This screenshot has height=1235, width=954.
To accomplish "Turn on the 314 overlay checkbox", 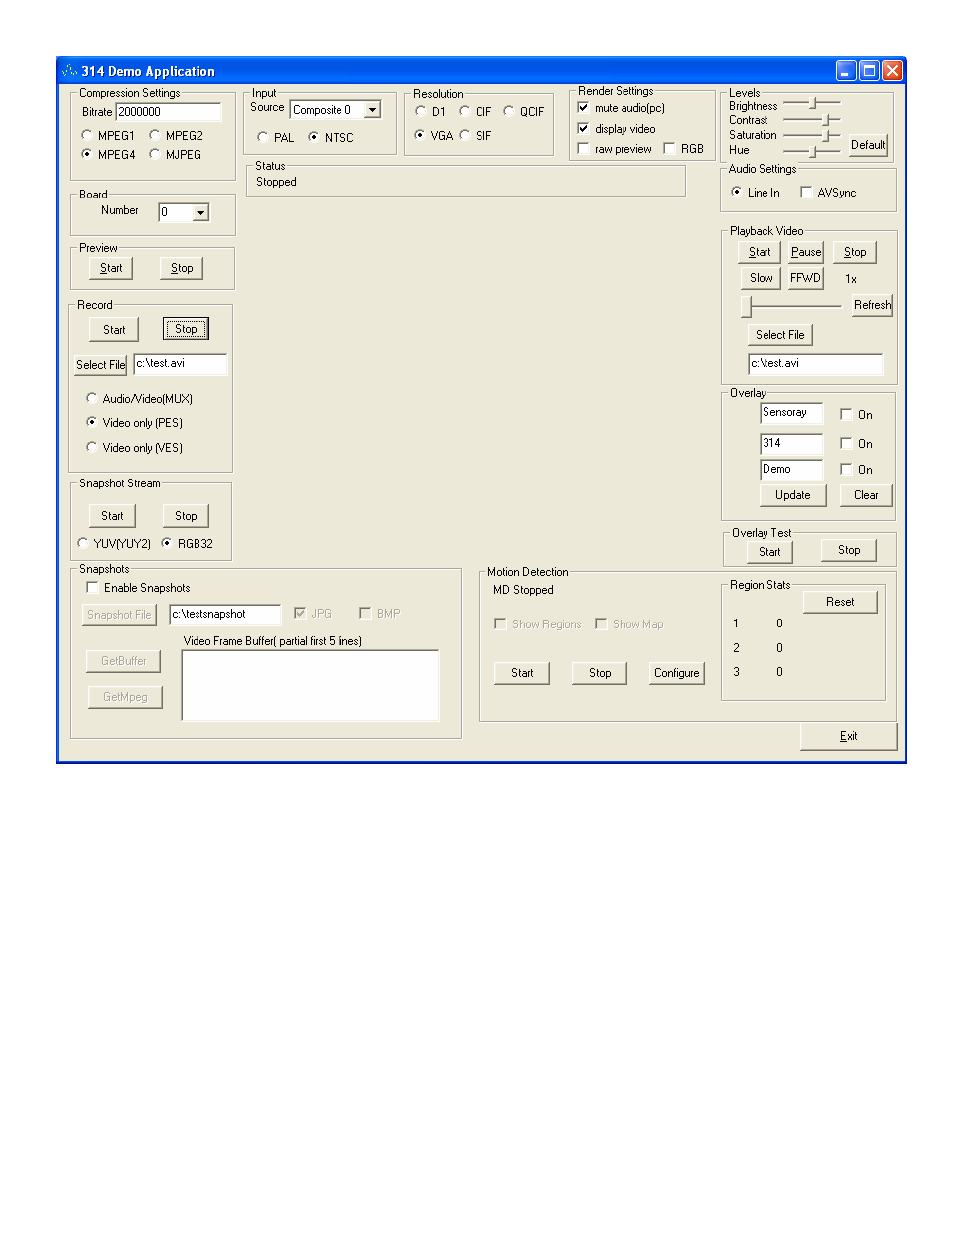I will coord(846,443).
